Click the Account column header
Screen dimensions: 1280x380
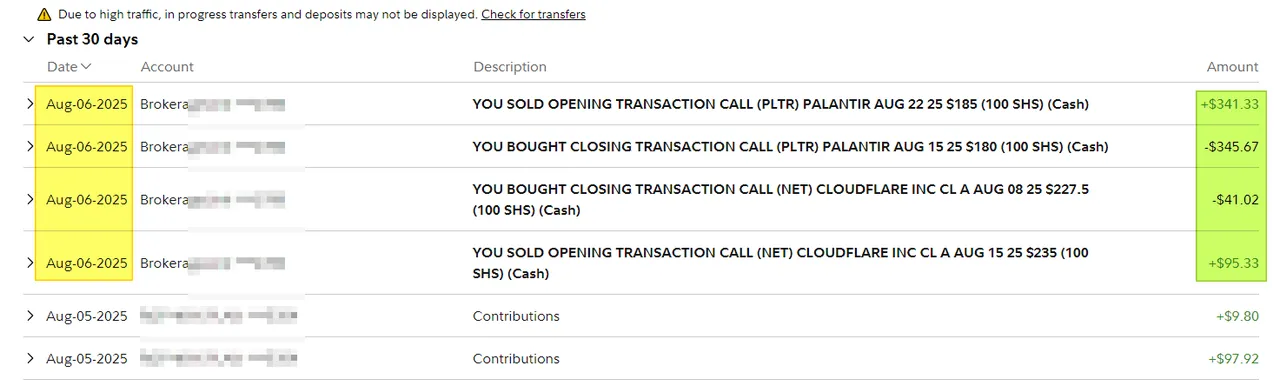[x=167, y=67]
